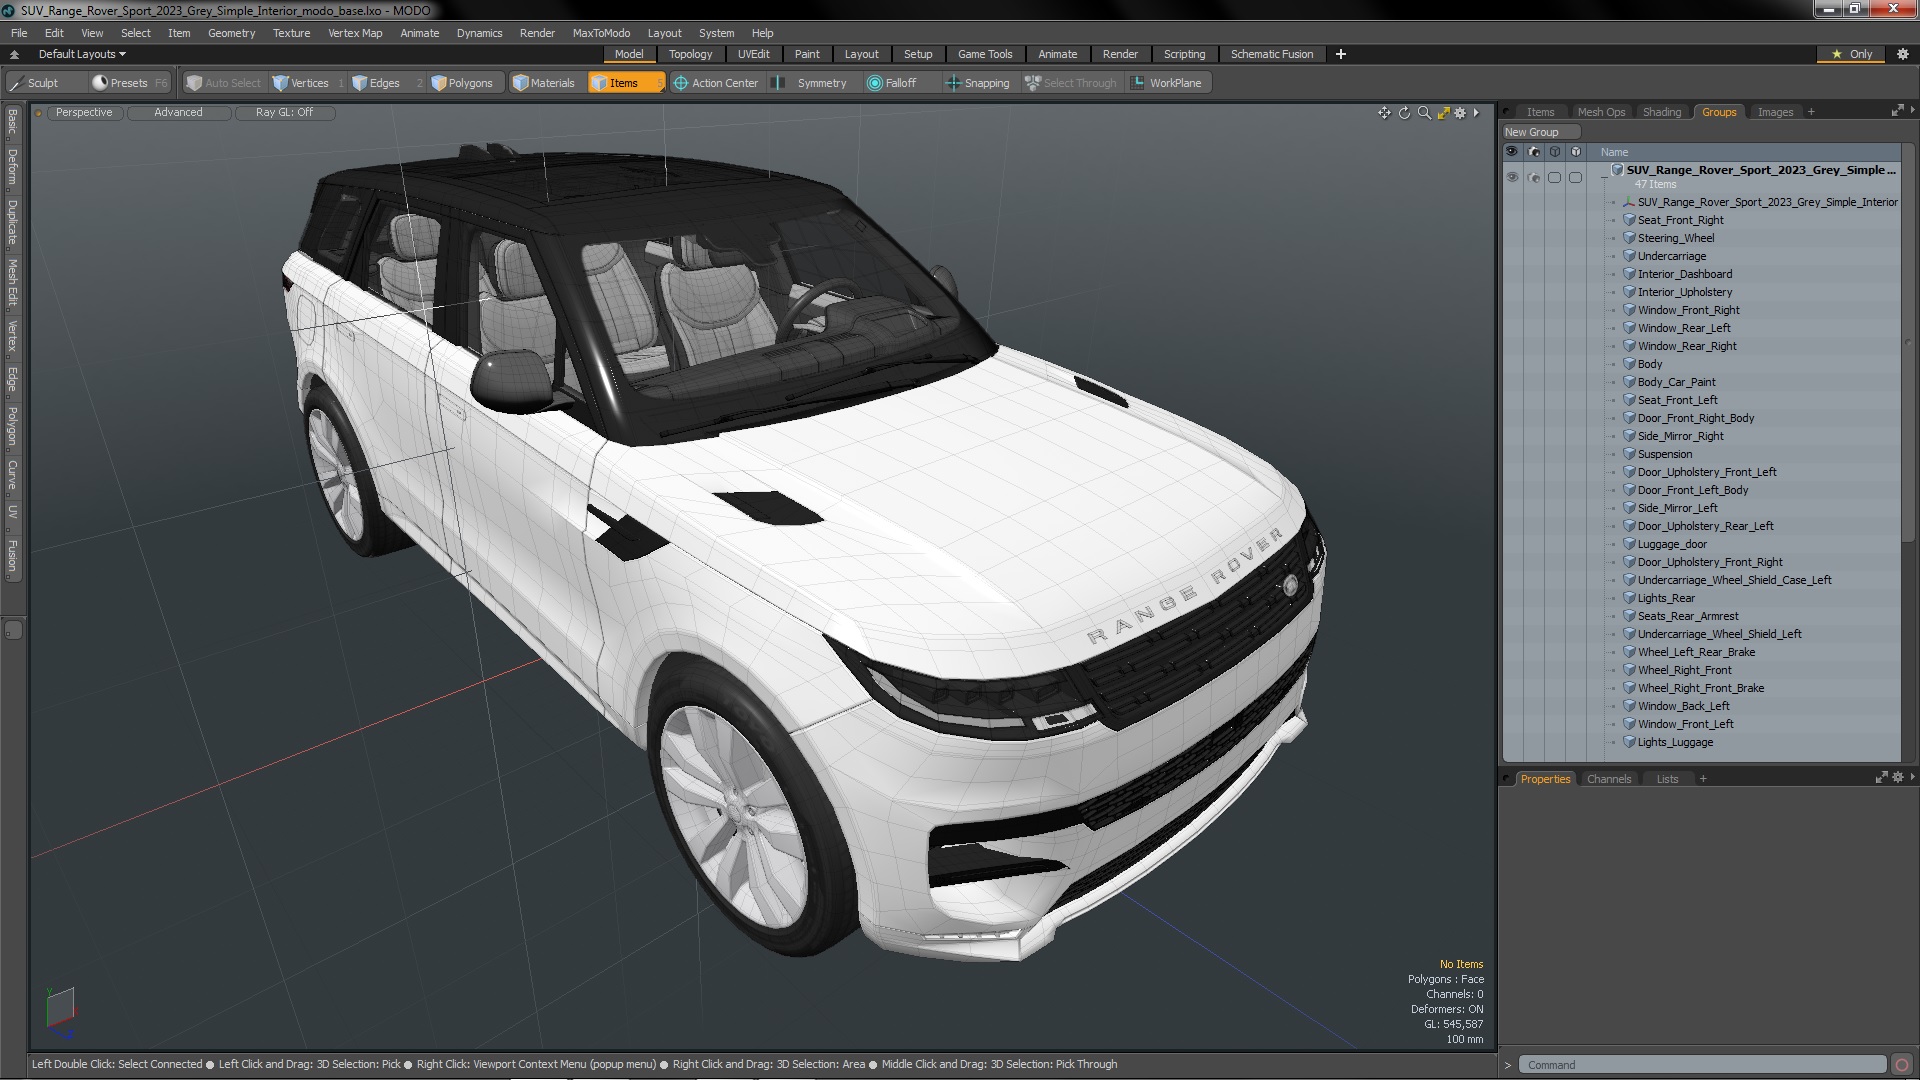This screenshot has height=1080, width=1920.
Task: Open the Geometry menu
Action: (x=231, y=33)
